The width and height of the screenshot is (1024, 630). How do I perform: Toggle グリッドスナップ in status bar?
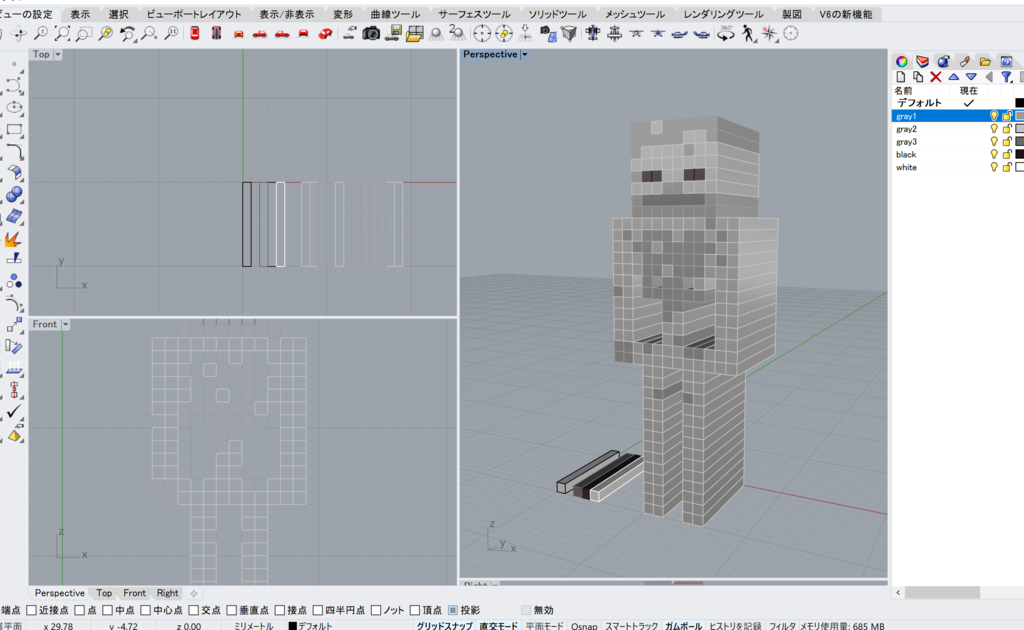tap(444, 625)
